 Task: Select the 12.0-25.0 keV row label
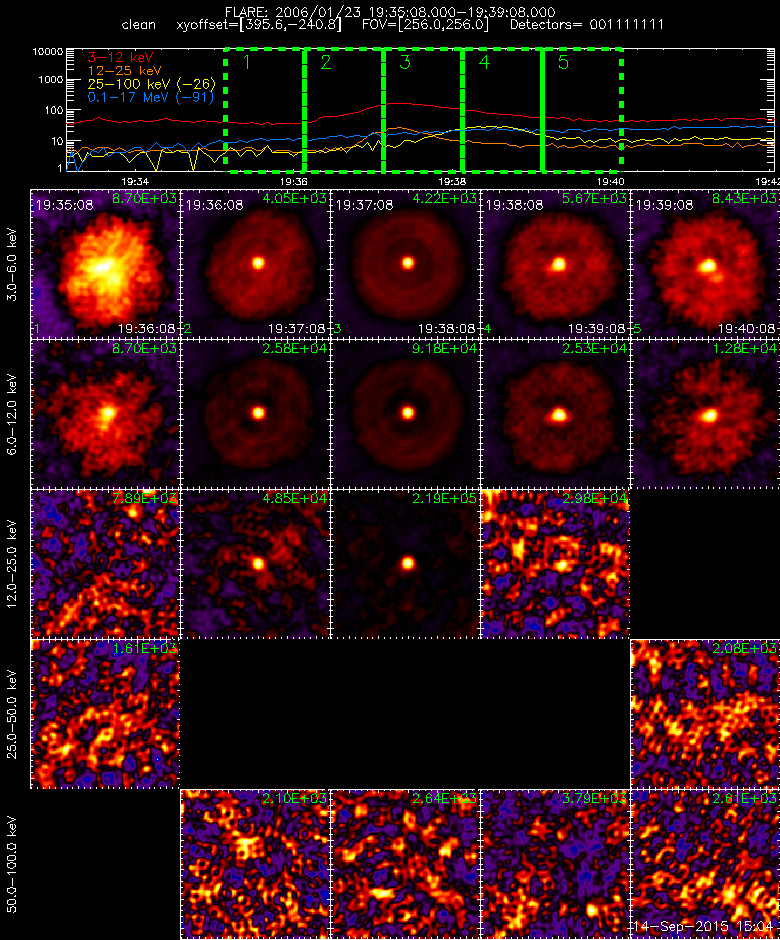[12, 565]
